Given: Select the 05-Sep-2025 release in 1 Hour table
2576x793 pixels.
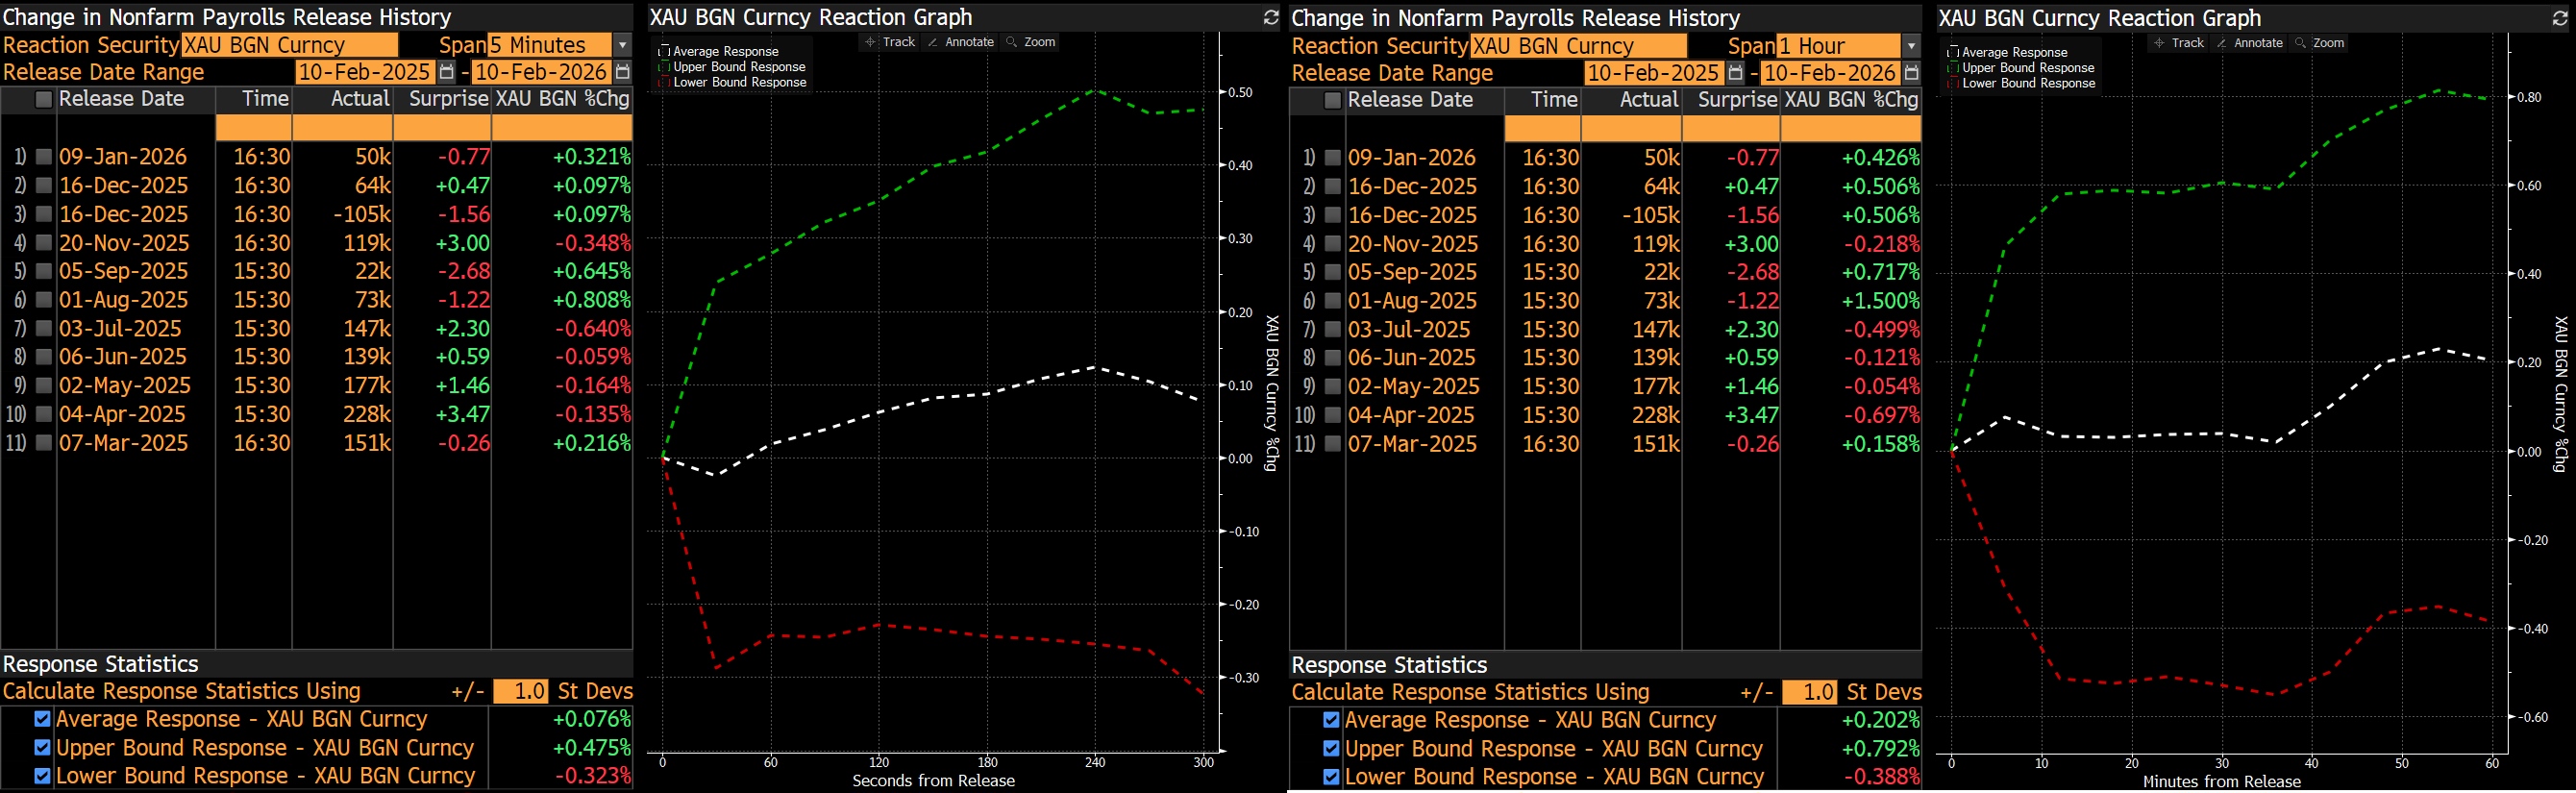Looking at the screenshot, I should 1411,272.
